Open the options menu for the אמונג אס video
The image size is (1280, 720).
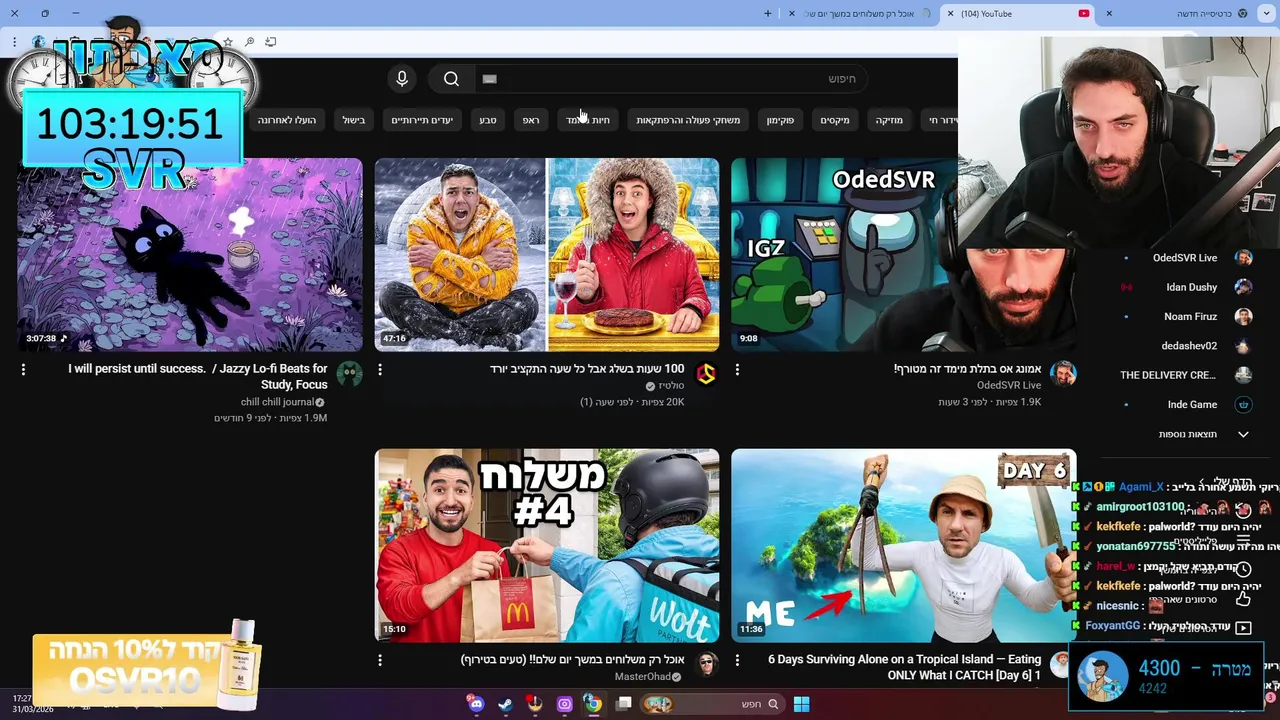click(x=737, y=369)
